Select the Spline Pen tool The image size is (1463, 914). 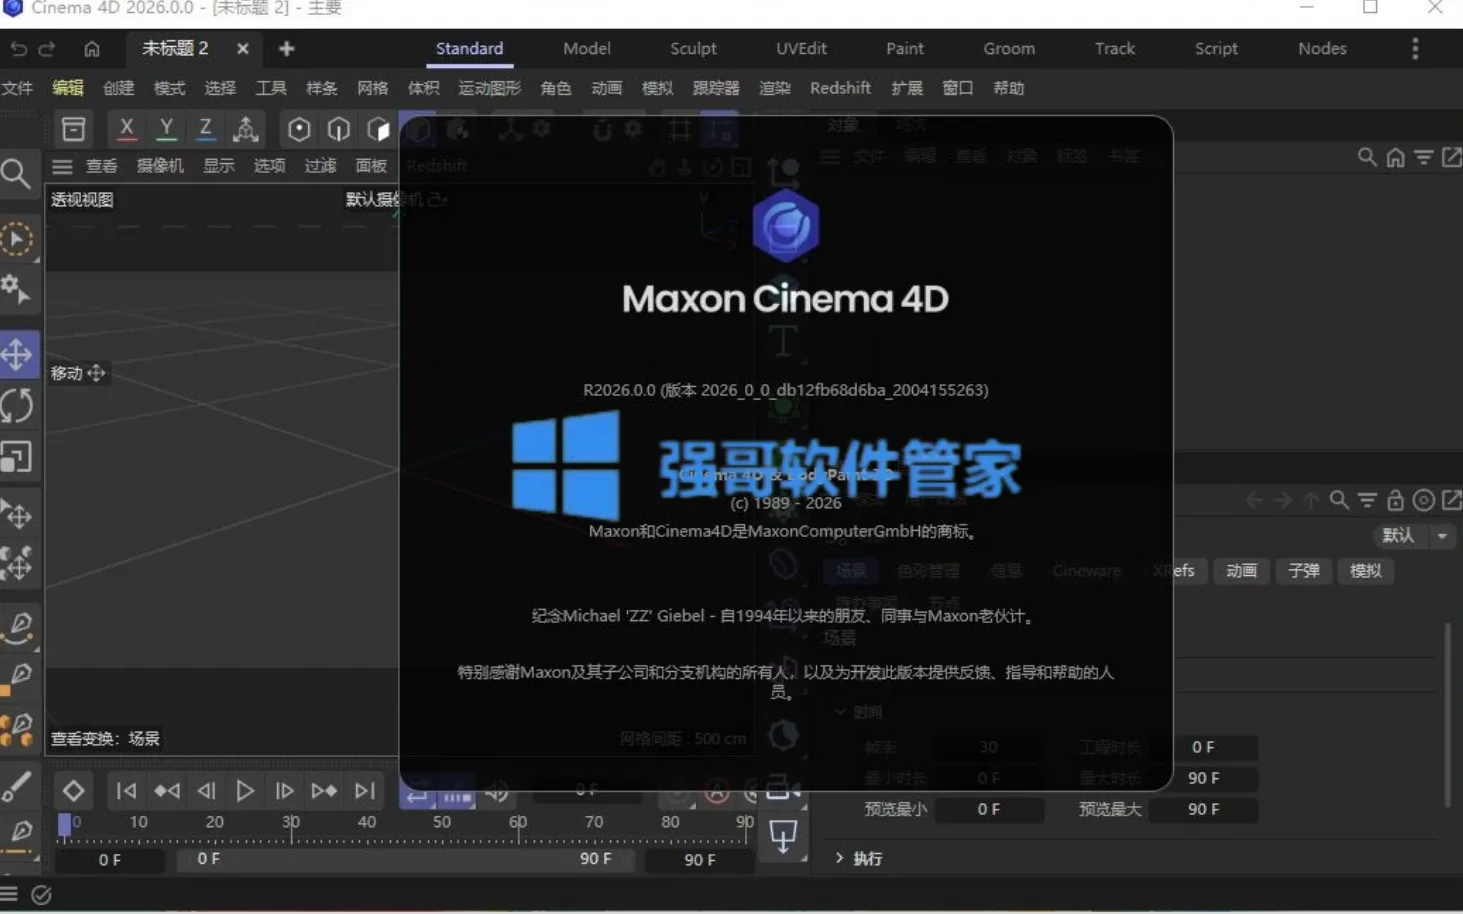tap(19, 626)
